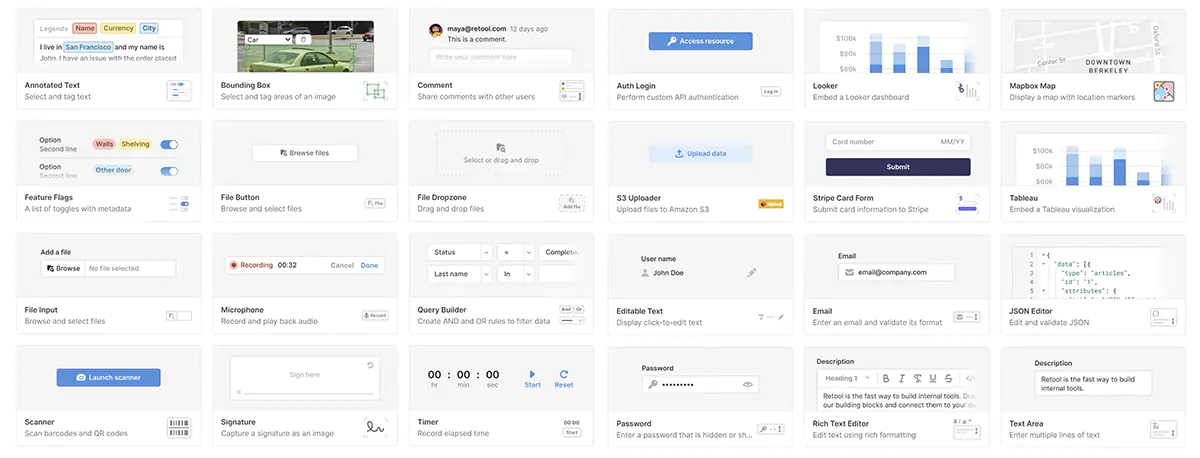Click the Rich Text Editor component icon
The image size is (1200, 458).
pyautogui.click(x=966, y=428)
